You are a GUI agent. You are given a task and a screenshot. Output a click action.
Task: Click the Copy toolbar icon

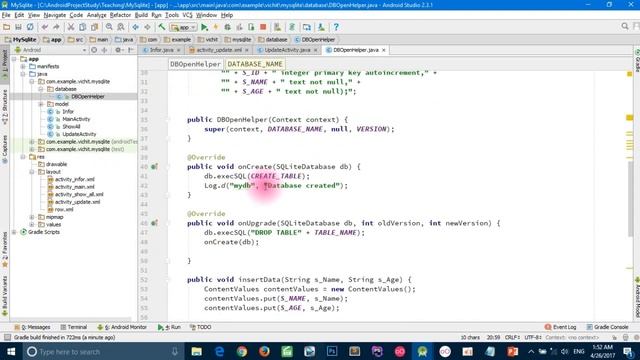point(82,27)
